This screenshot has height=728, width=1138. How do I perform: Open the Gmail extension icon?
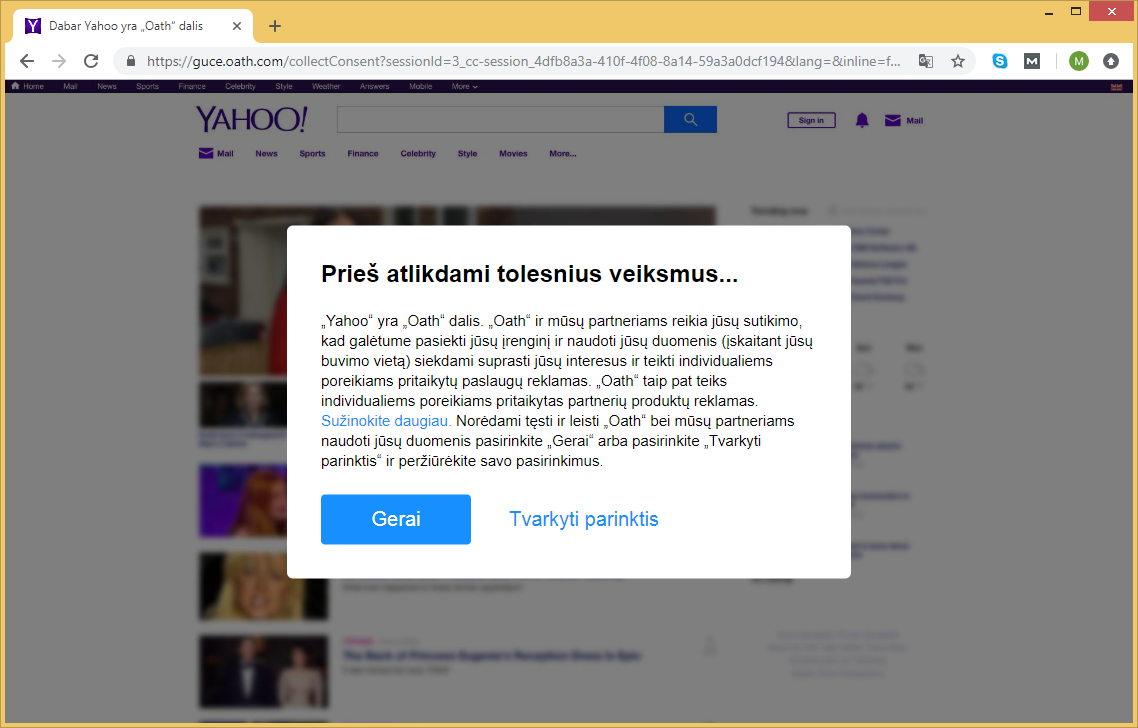click(x=1031, y=61)
